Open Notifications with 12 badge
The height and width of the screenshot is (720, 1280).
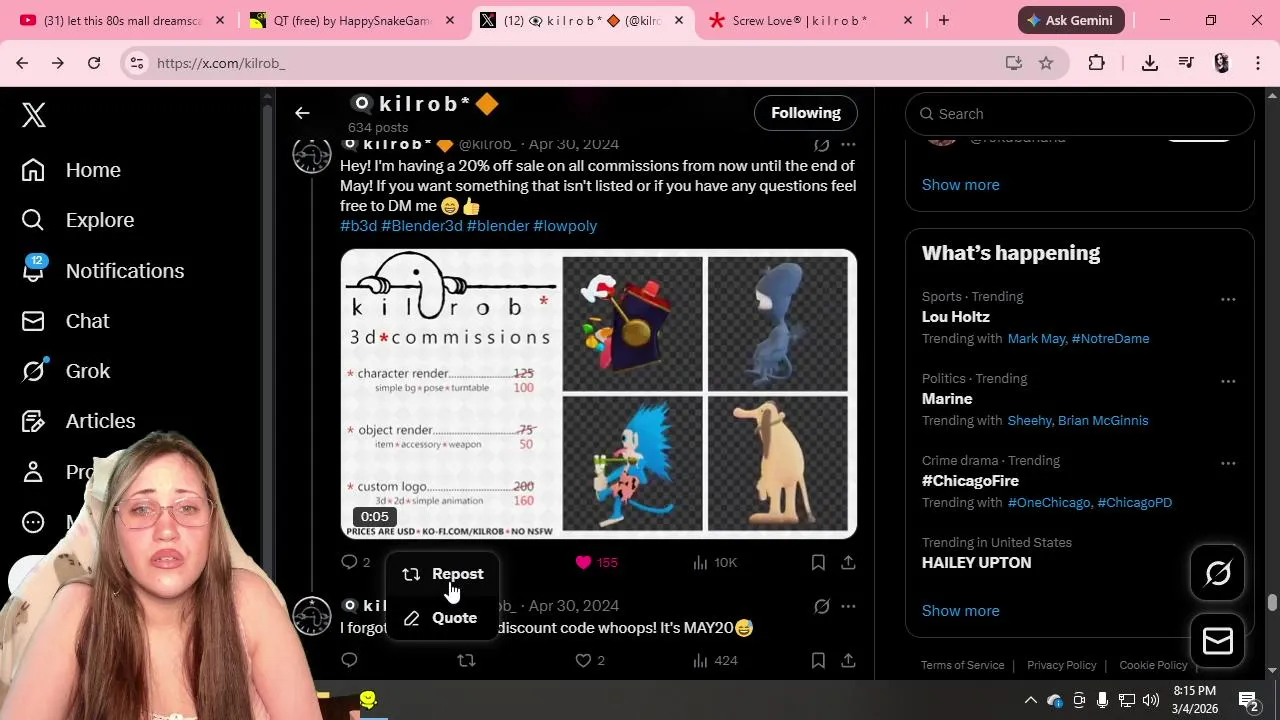(x=103, y=271)
